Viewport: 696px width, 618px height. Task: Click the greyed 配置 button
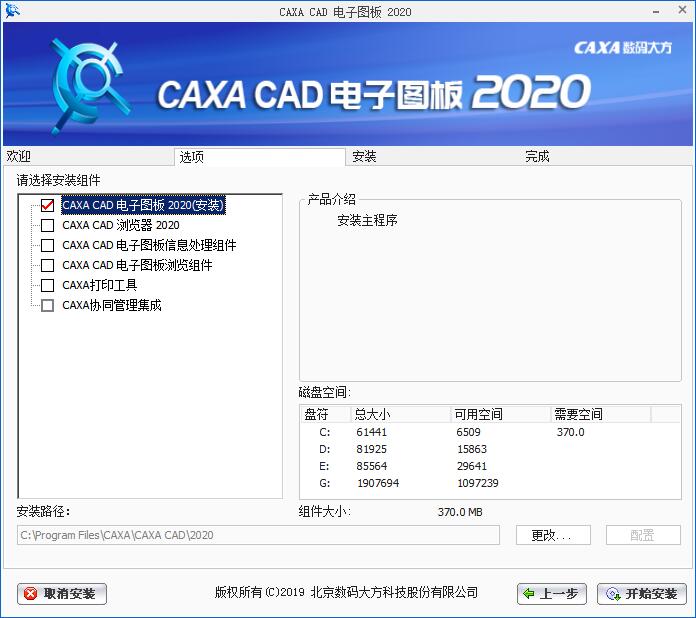643,535
